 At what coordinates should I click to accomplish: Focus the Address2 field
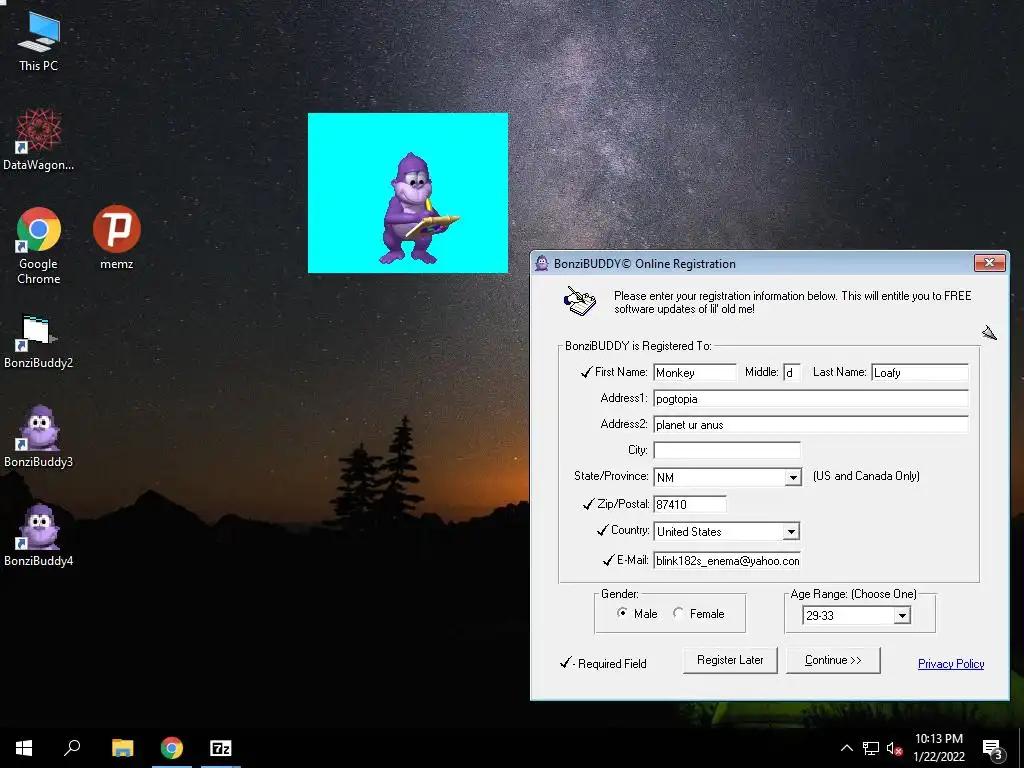pyautogui.click(x=810, y=424)
